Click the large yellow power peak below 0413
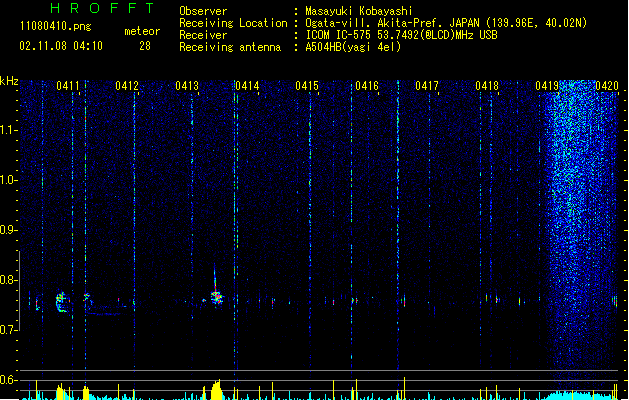Screen dimensions: 629x400 click(x=216, y=390)
